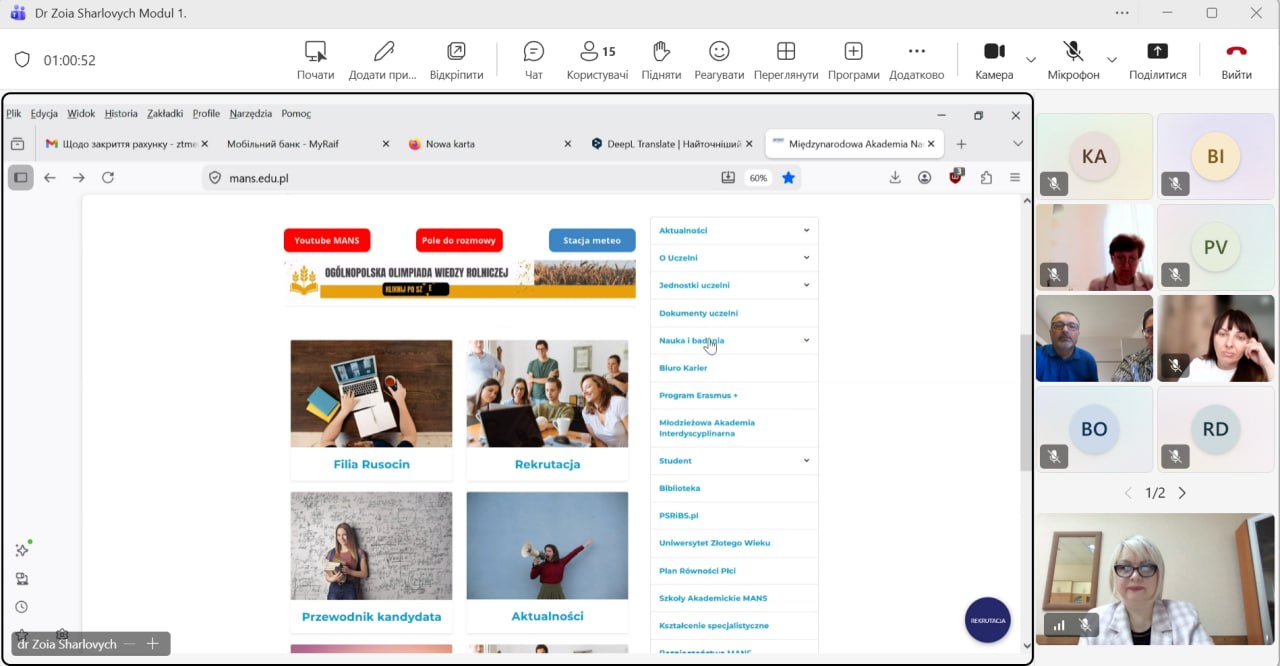Click the meeting shield security icon
The width and height of the screenshot is (1280, 666).
tap(22, 60)
